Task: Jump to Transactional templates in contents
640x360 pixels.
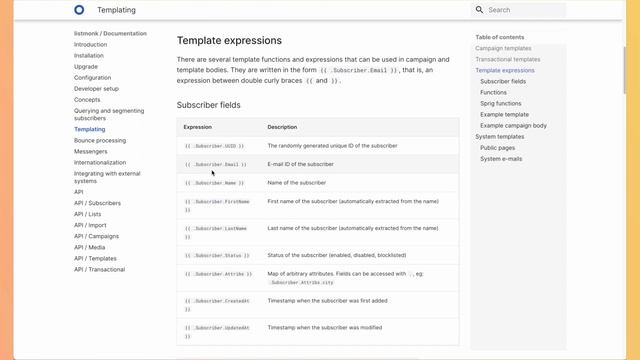Action: pos(508,59)
